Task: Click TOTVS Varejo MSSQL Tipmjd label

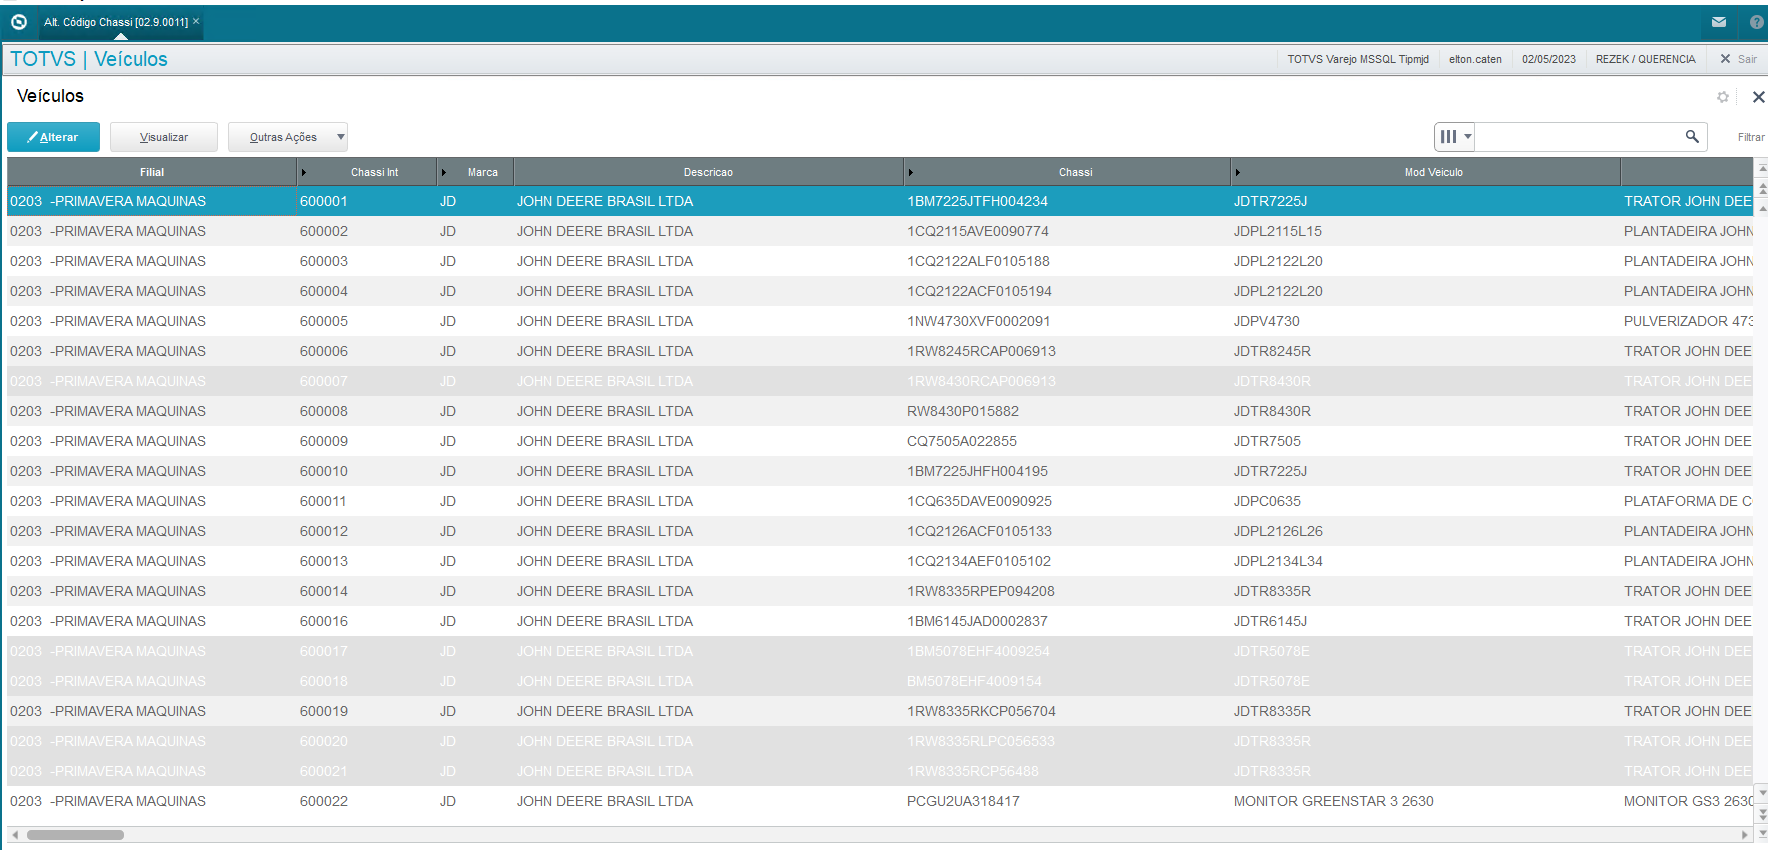Action: [x=1357, y=59]
